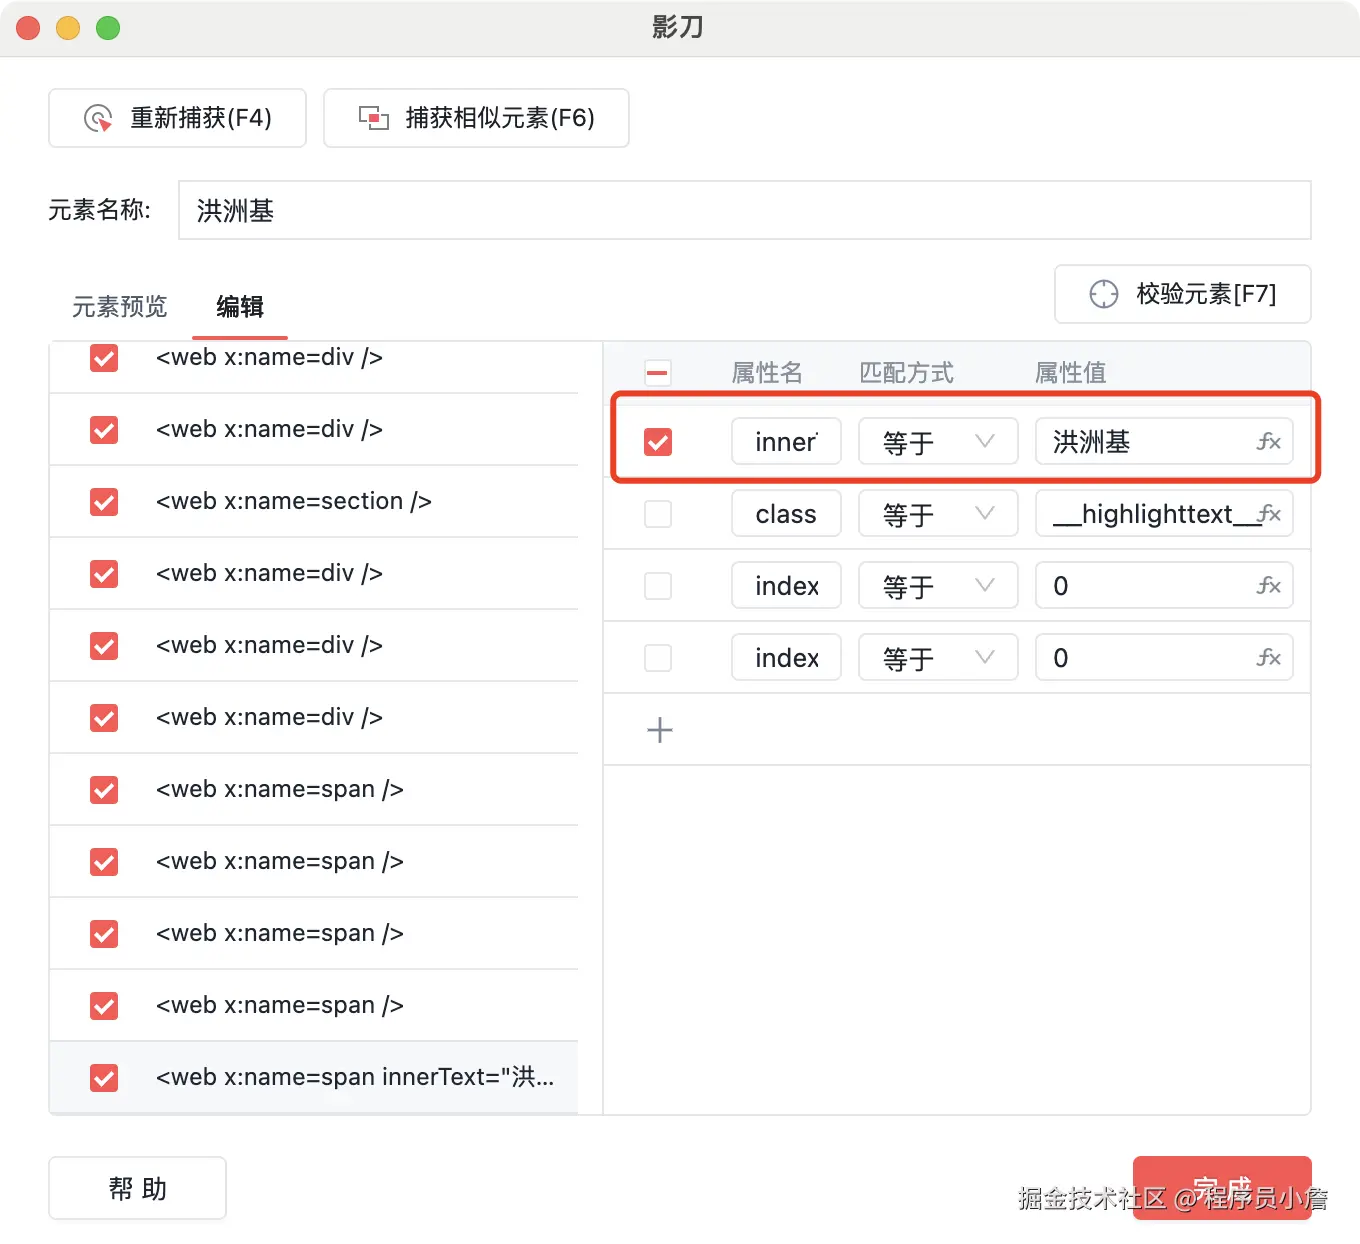
Task: Open fx expression editor for 洪洲基 value
Action: pos(1268,442)
